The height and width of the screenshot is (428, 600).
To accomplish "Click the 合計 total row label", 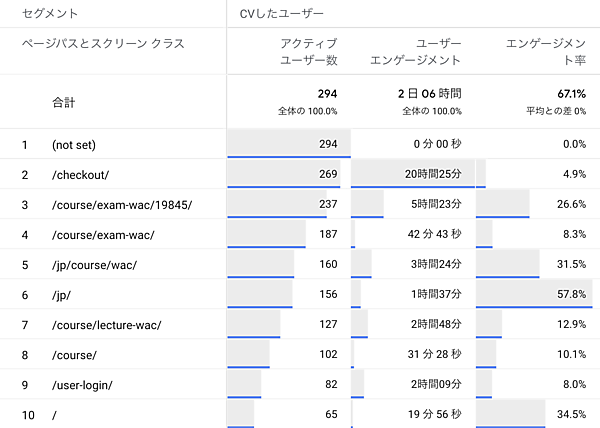I will 64,102.
